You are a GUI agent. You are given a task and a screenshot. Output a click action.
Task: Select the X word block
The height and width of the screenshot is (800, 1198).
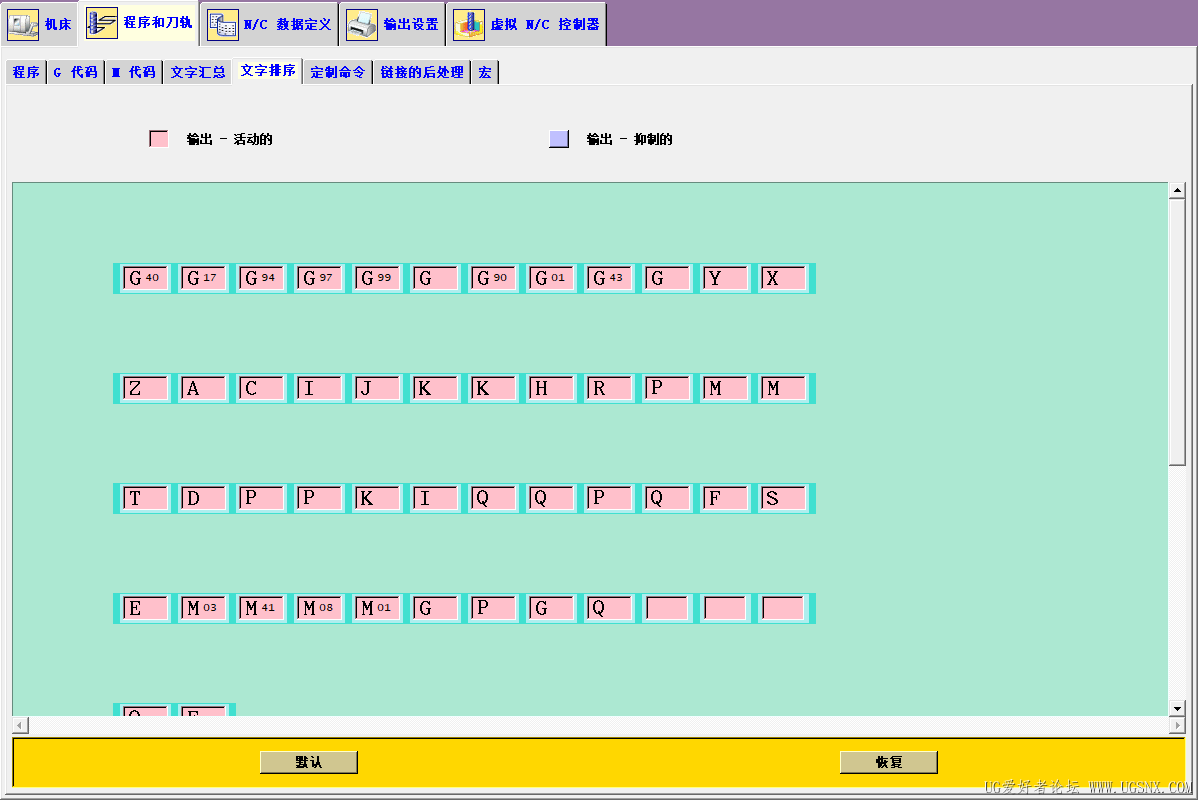pos(784,278)
